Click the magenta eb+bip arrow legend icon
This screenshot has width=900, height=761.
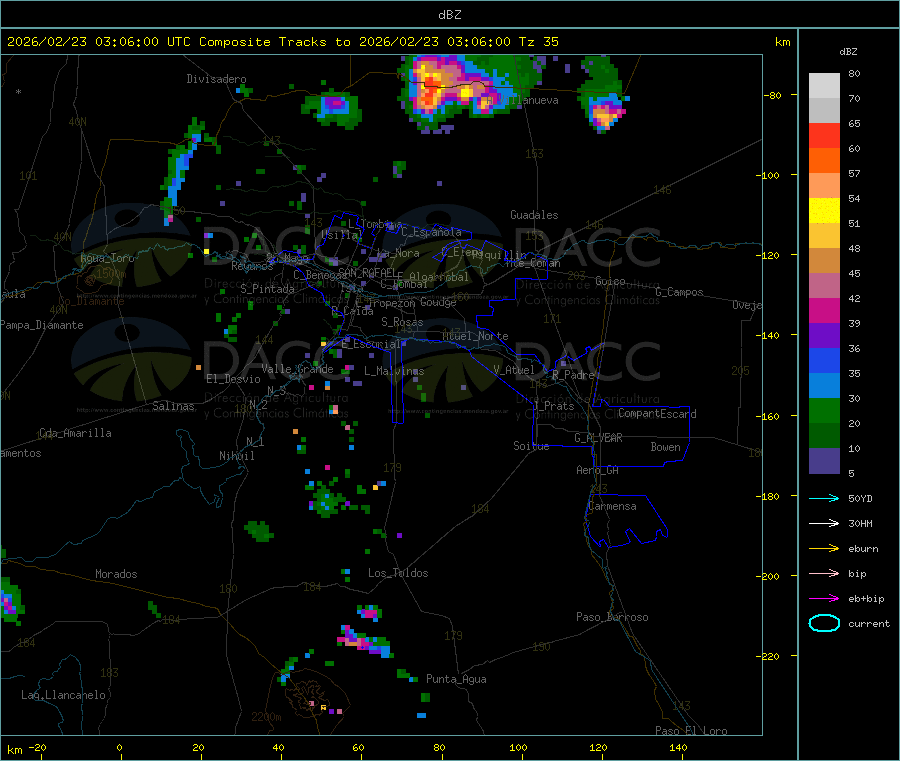coord(824,598)
